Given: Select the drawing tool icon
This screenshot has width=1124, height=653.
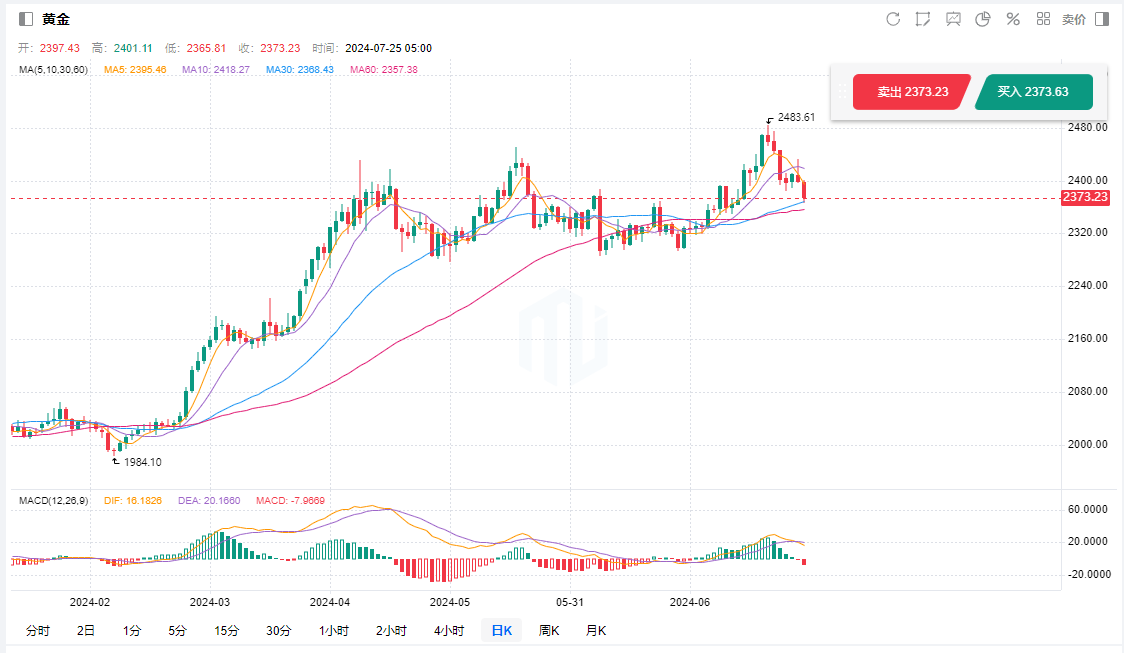Looking at the screenshot, I should (923, 19).
